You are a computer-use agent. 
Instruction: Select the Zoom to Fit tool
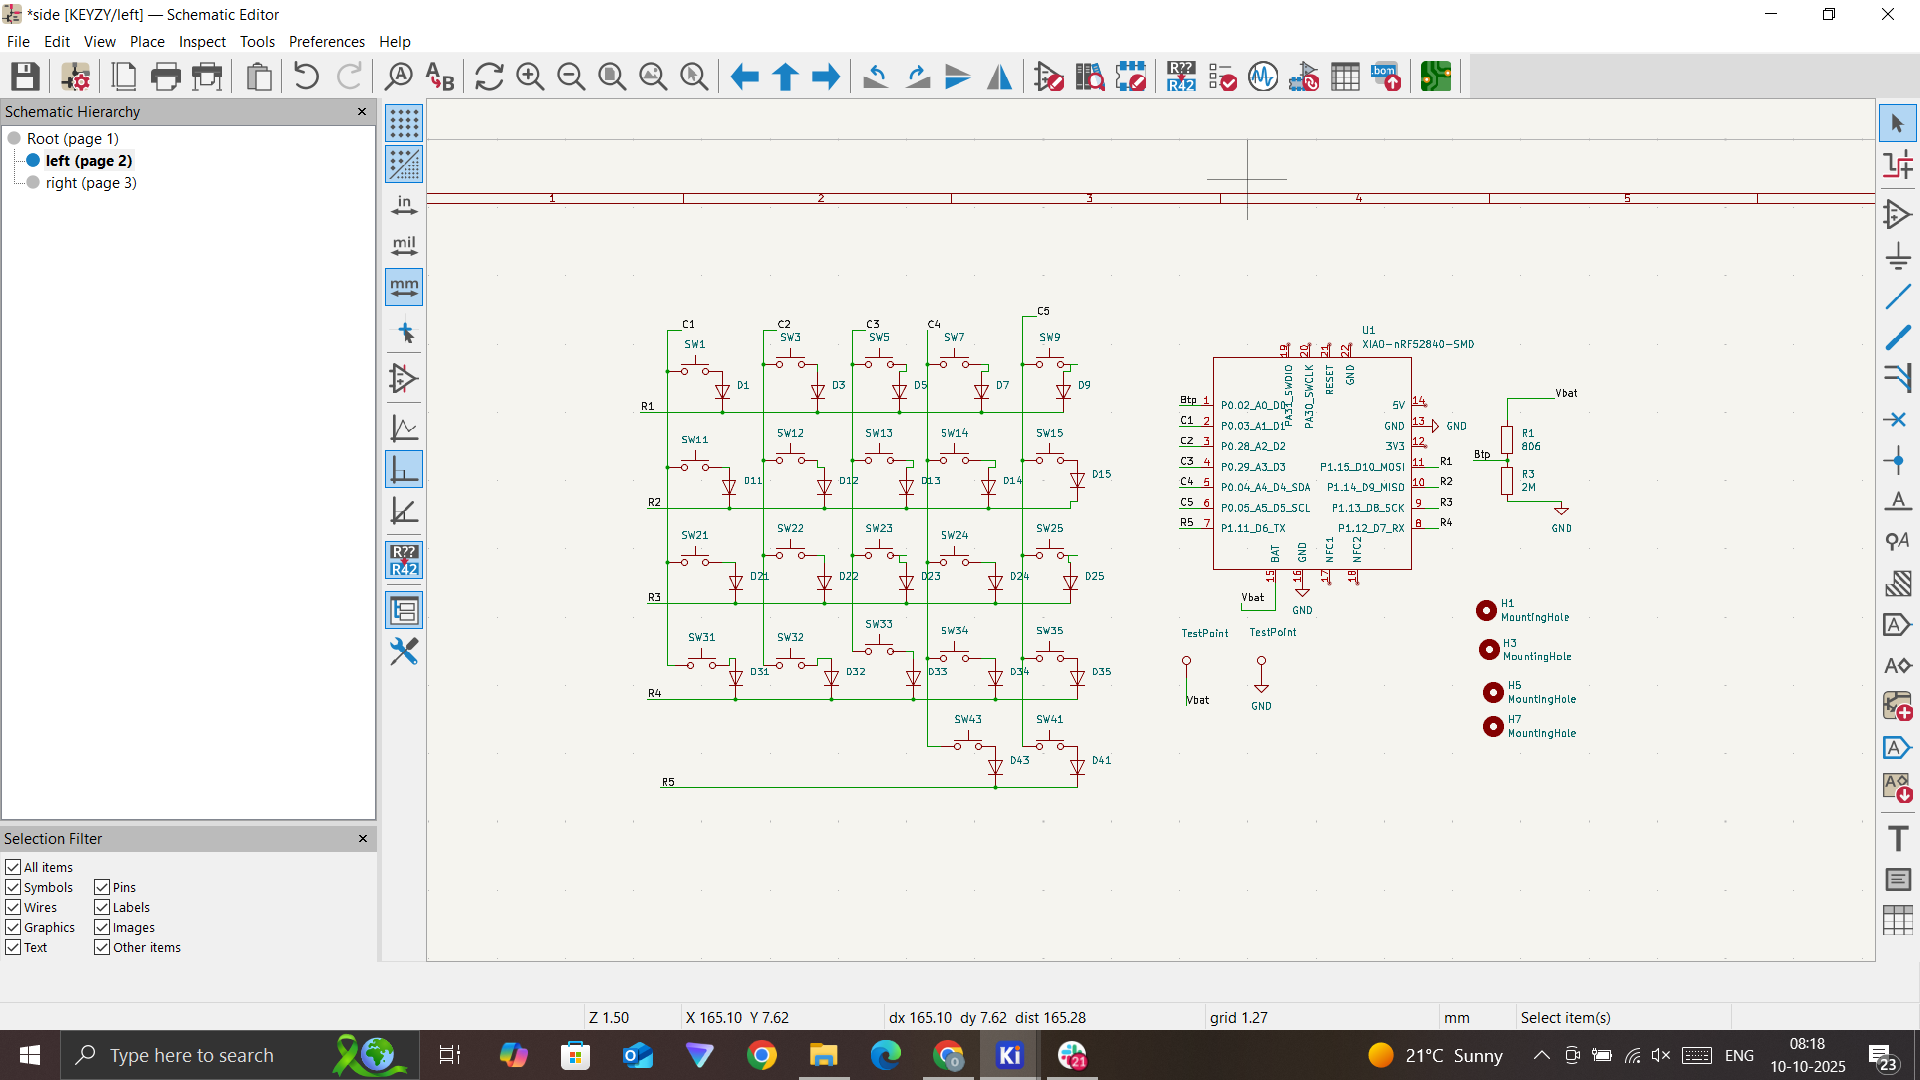pyautogui.click(x=612, y=76)
